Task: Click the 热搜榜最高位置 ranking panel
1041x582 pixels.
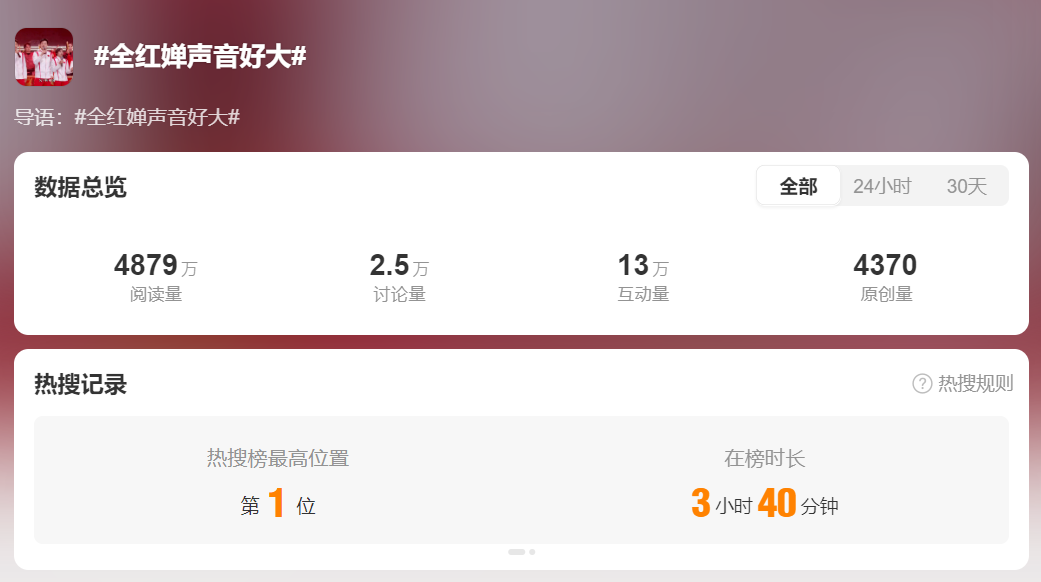Action: tap(278, 481)
